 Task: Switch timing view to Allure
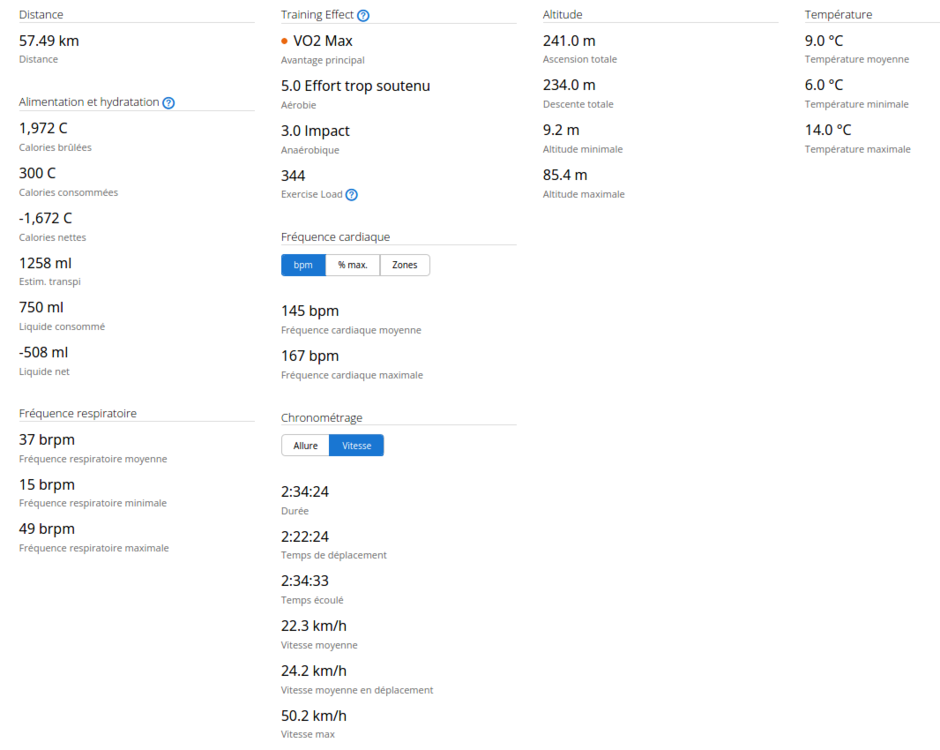tap(305, 445)
